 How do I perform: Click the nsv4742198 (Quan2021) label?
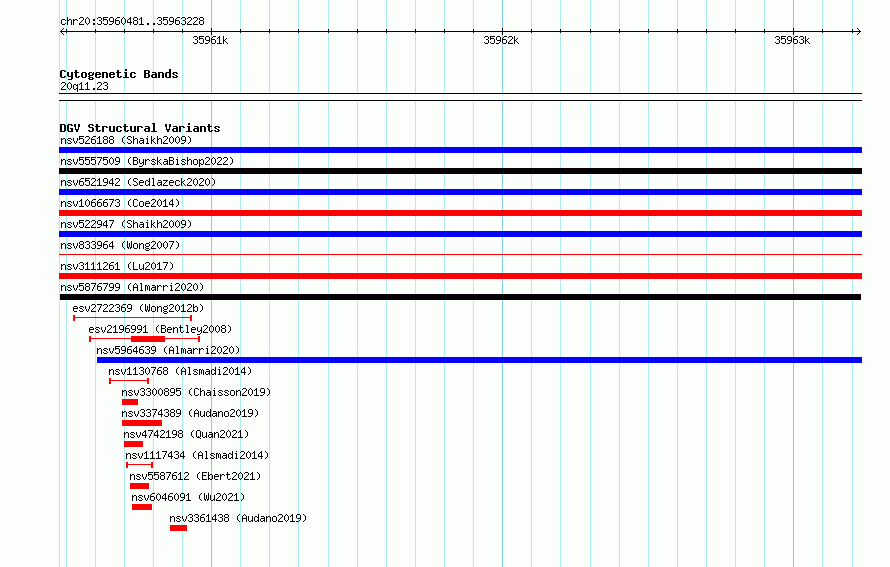point(186,434)
